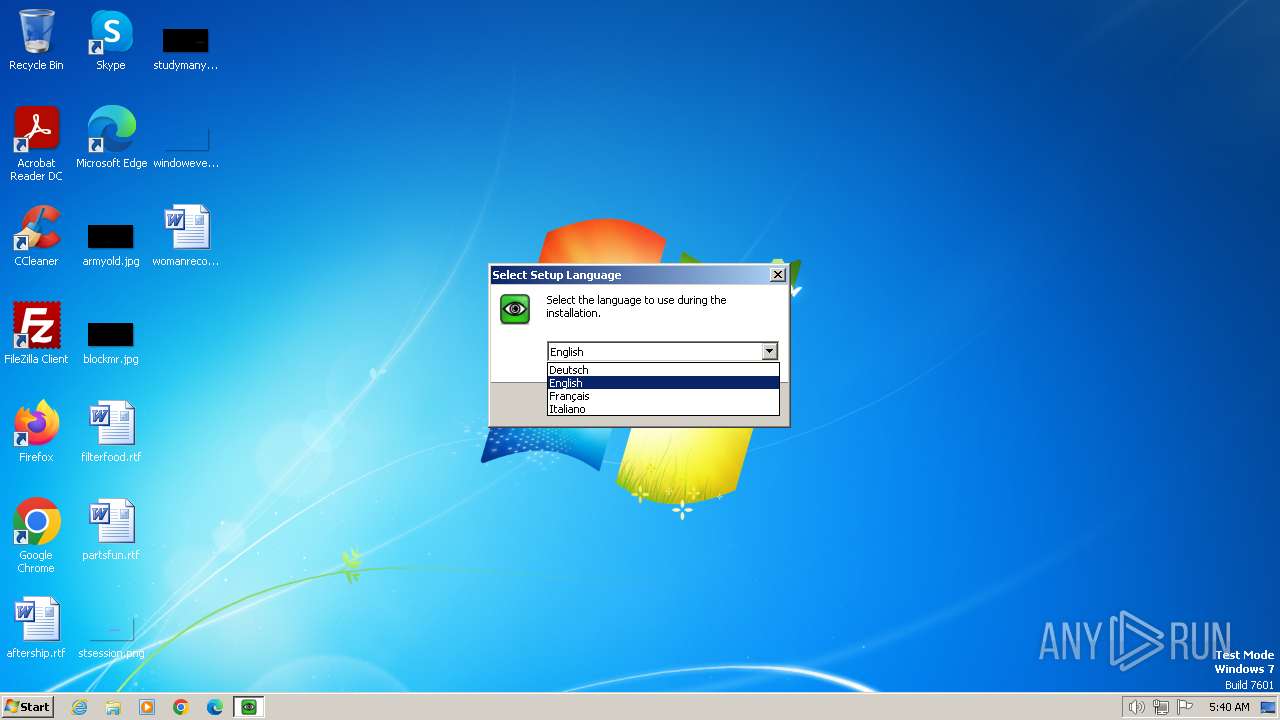Select the CCleaner desktop shortcut
Image resolution: width=1280 pixels, height=720 pixels.
click(36, 236)
